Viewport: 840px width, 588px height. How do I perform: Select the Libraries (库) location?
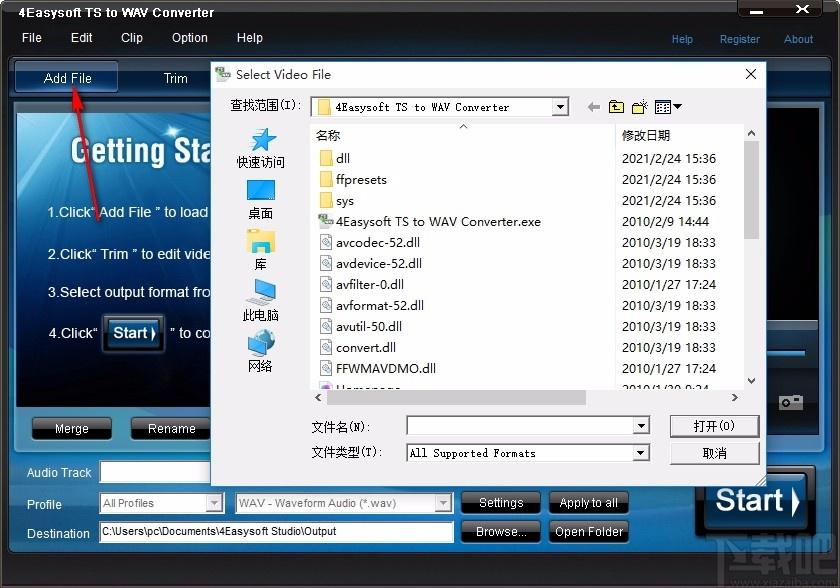(x=261, y=250)
